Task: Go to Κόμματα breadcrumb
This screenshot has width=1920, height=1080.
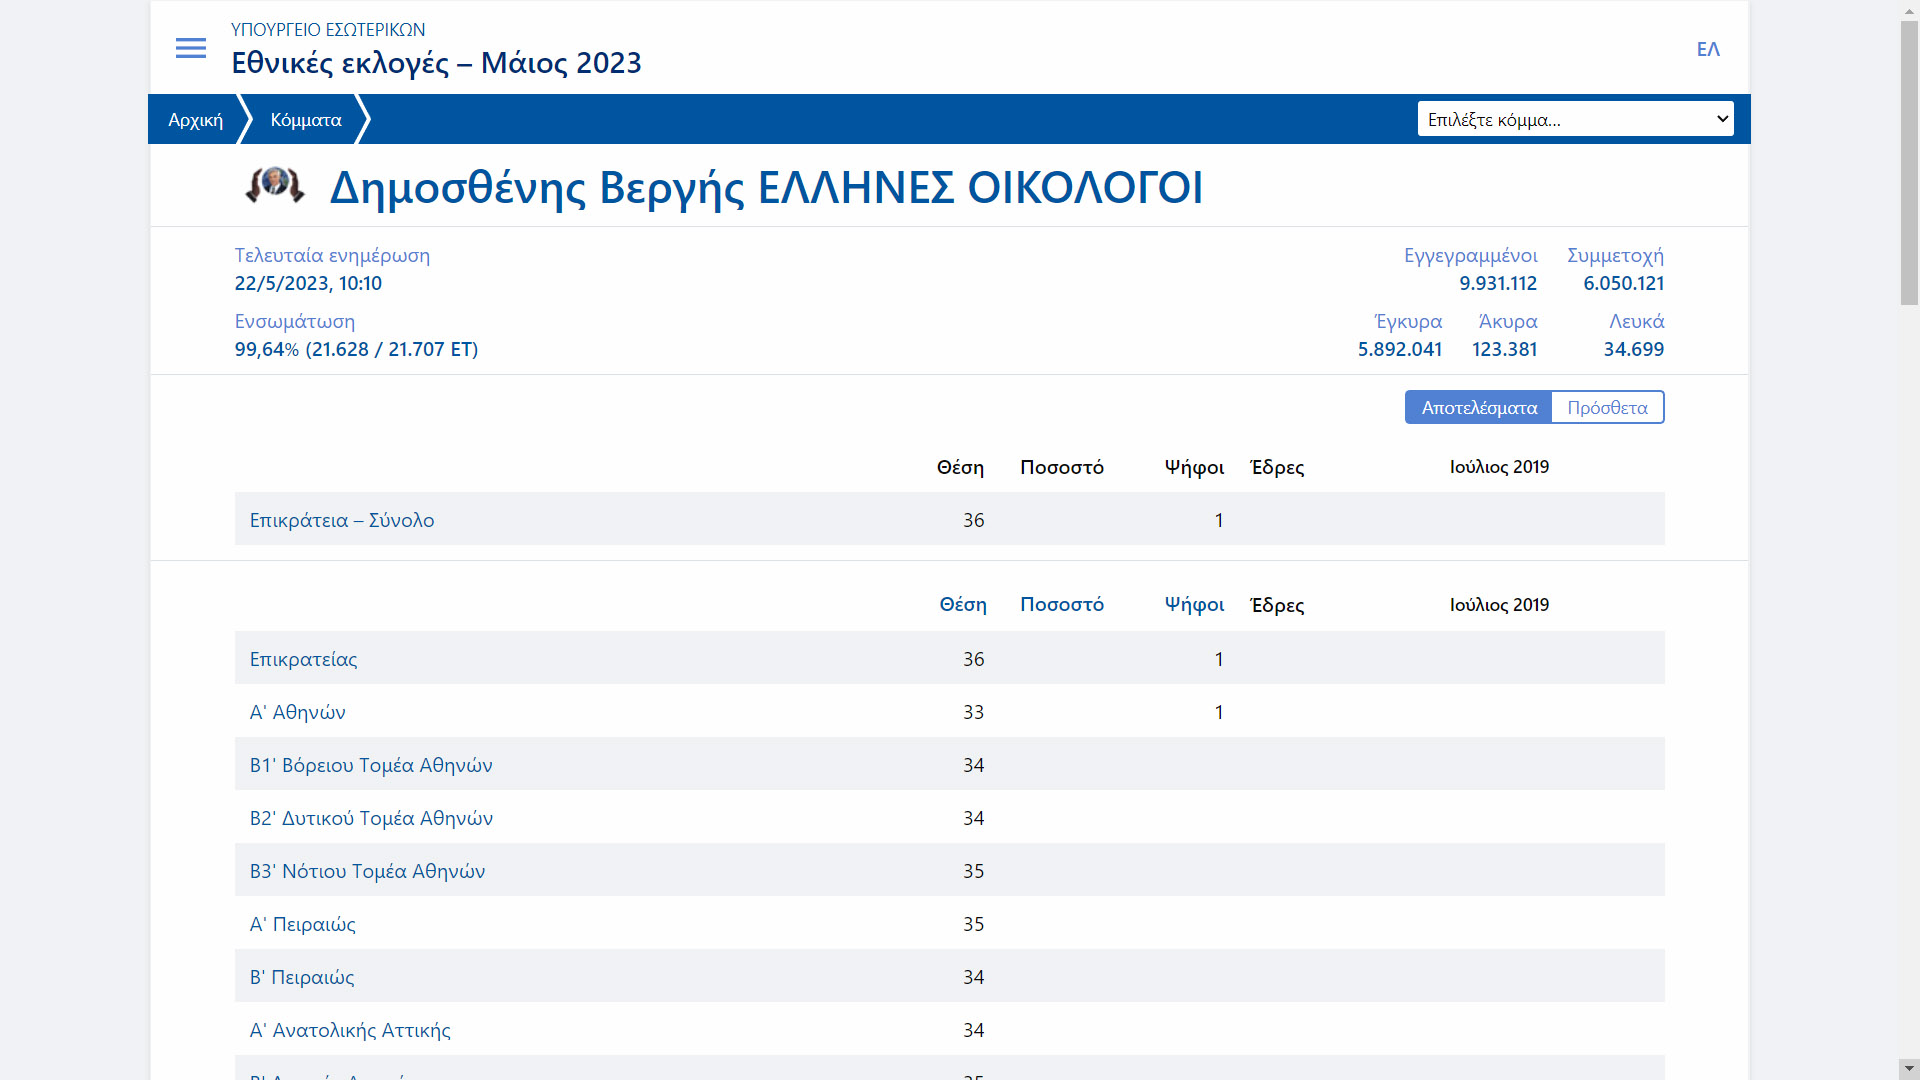Action: pos(306,120)
